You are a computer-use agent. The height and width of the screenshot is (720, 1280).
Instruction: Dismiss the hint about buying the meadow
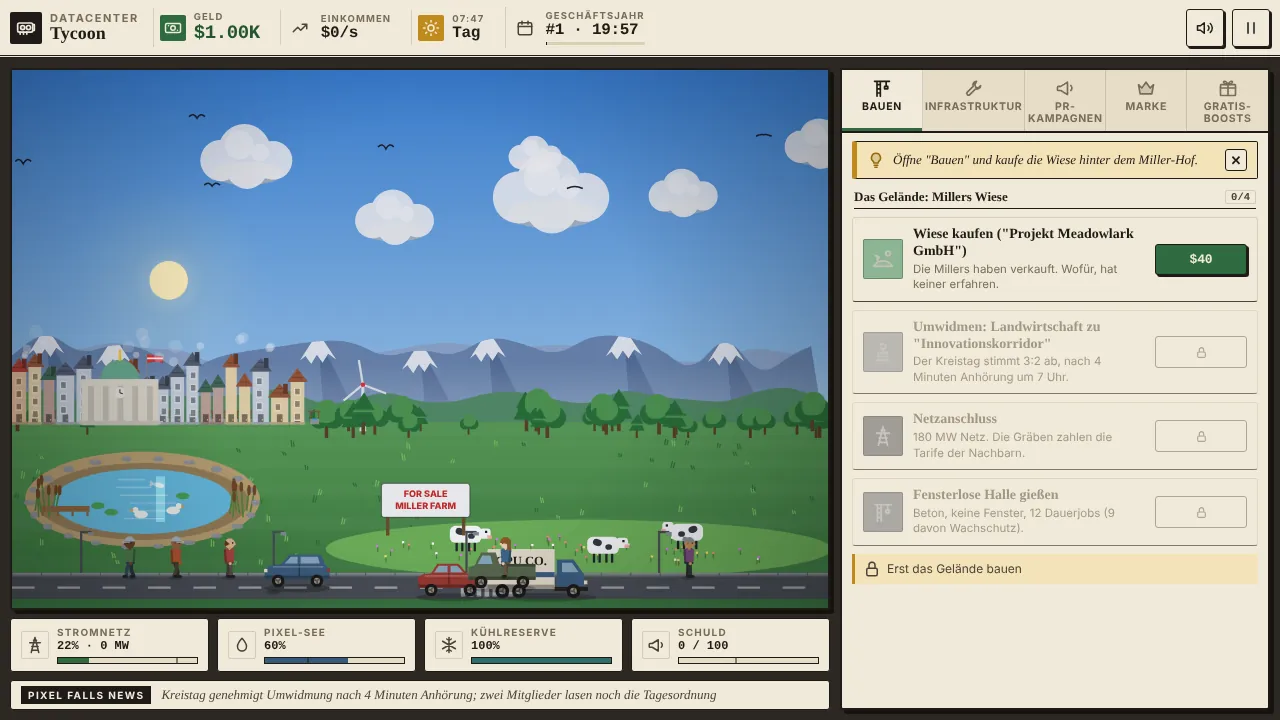point(1236,160)
